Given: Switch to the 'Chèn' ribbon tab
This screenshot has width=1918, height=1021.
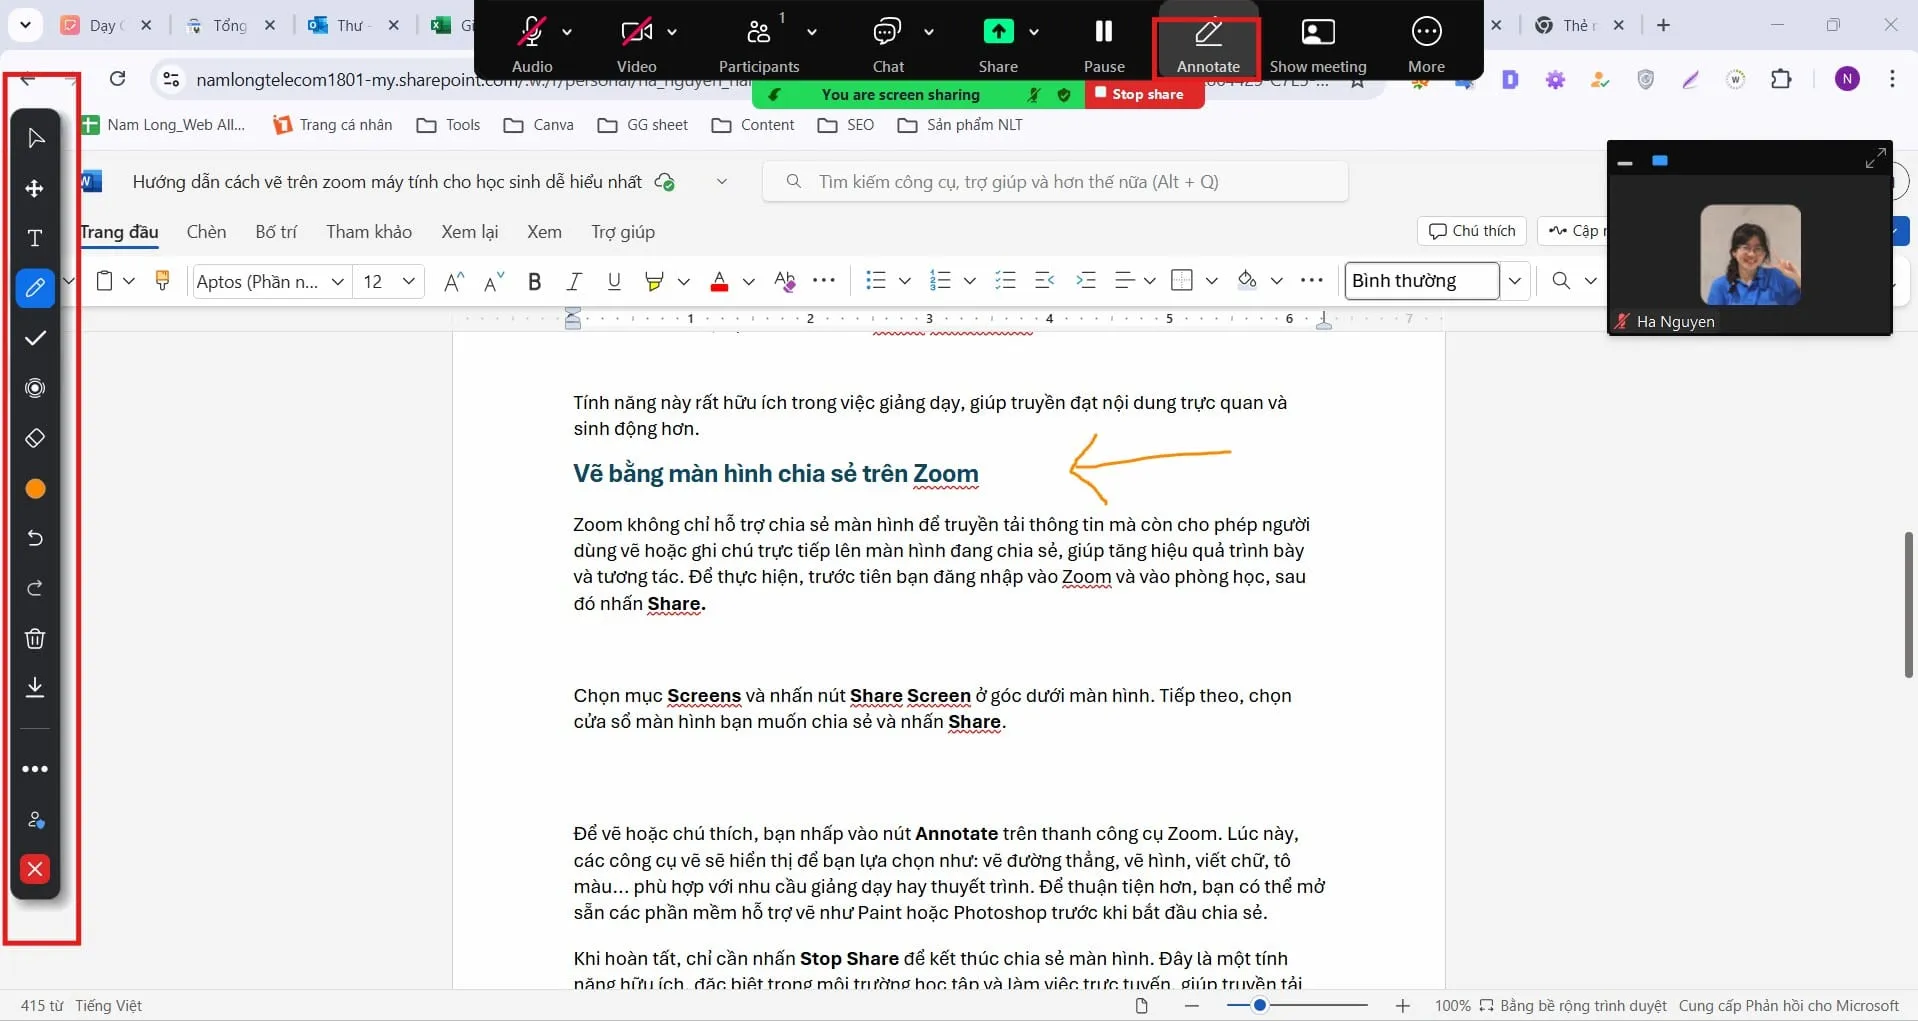Looking at the screenshot, I should coord(206,231).
